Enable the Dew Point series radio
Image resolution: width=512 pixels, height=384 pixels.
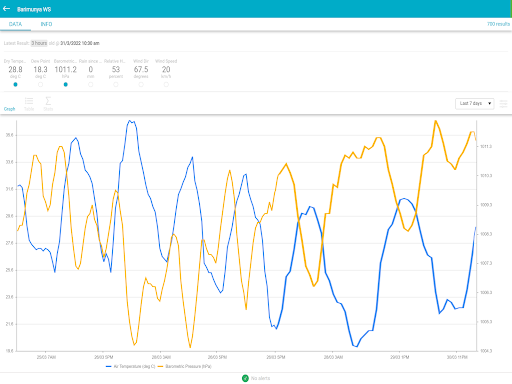pos(40,85)
